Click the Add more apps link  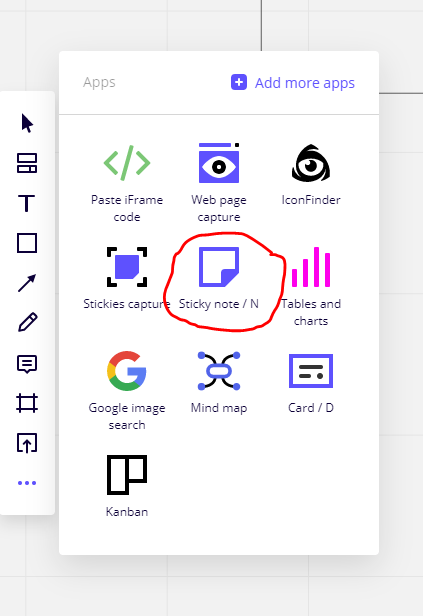[293, 83]
